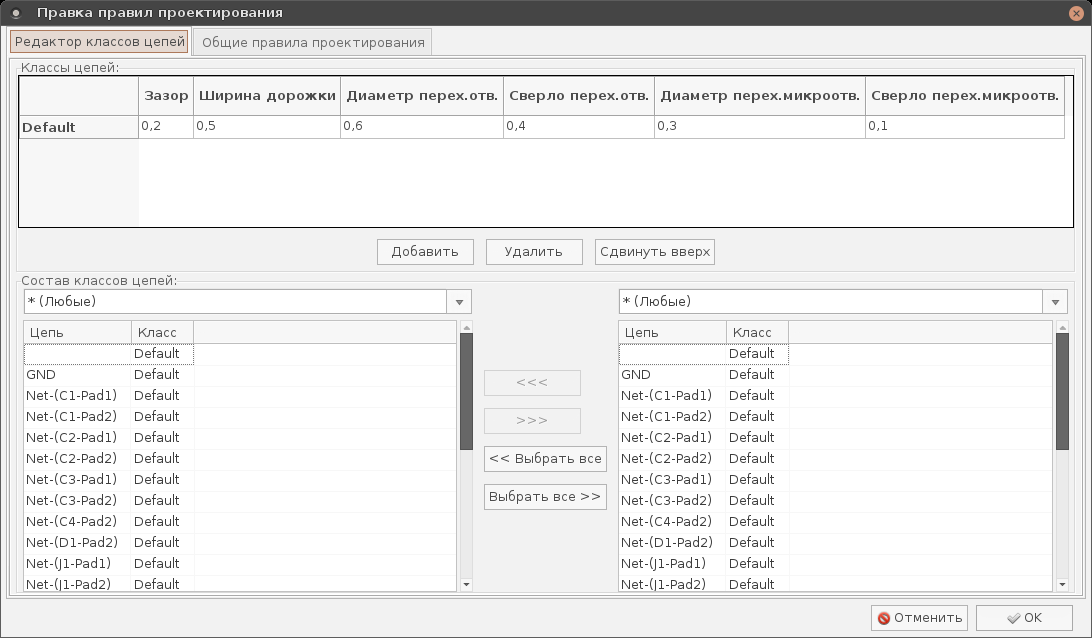
Task: Edit Сверло перех.микроотв. value 0,1
Action: coord(965,126)
